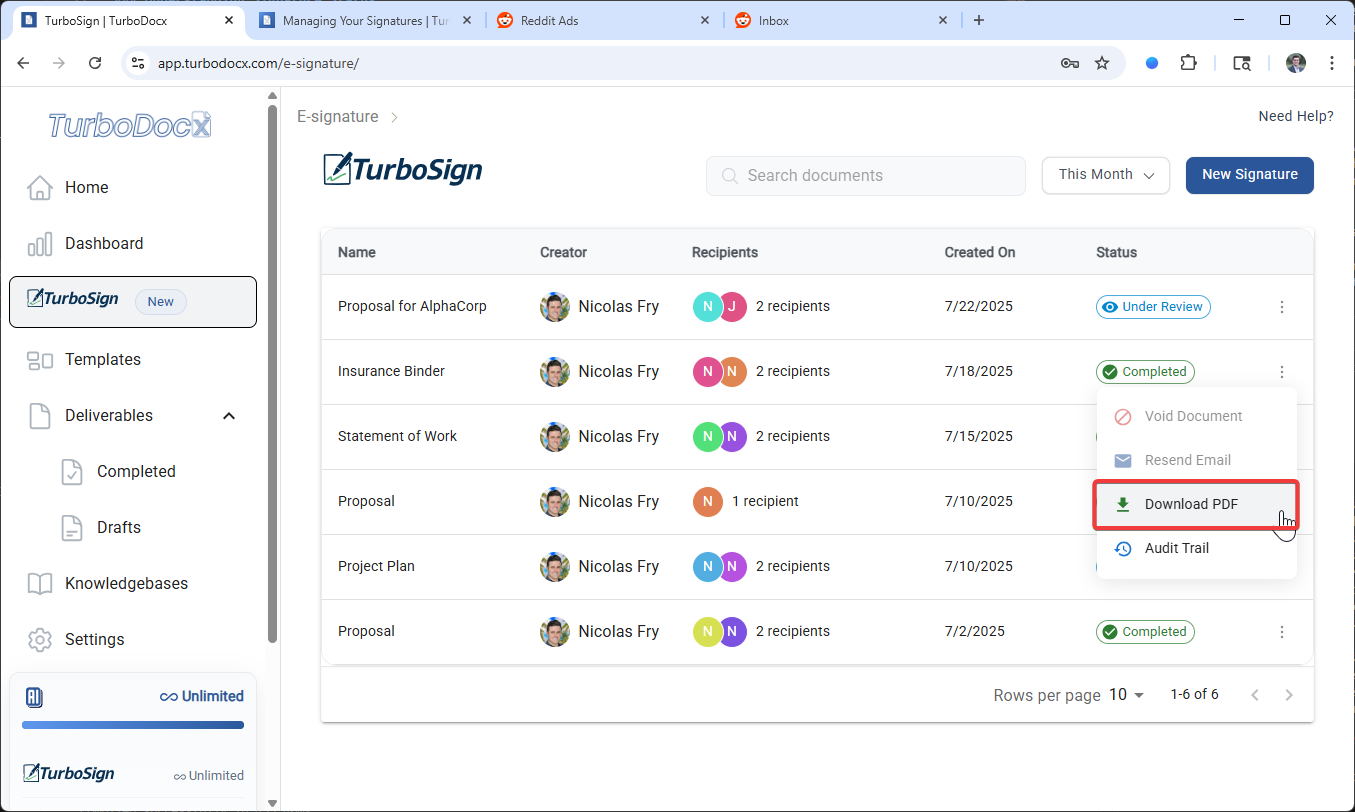1355x812 pixels.
Task: Click the Unlimited label next to AI
Action: click(x=202, y=696)
